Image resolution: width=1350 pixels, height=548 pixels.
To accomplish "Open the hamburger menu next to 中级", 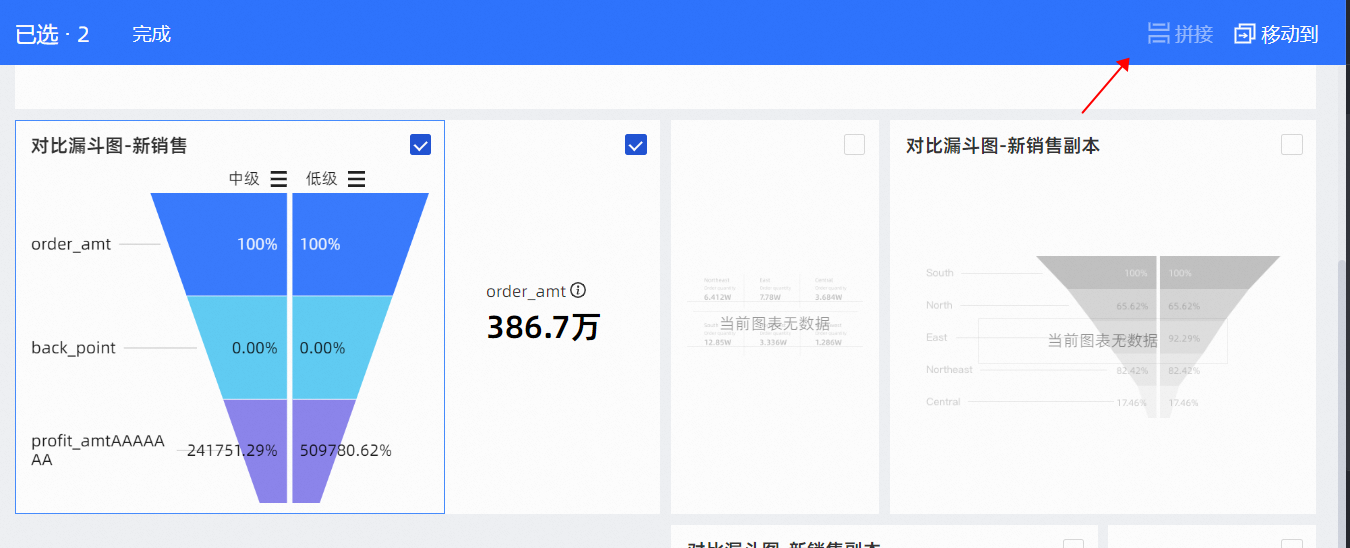I will [x=279, y=179].
